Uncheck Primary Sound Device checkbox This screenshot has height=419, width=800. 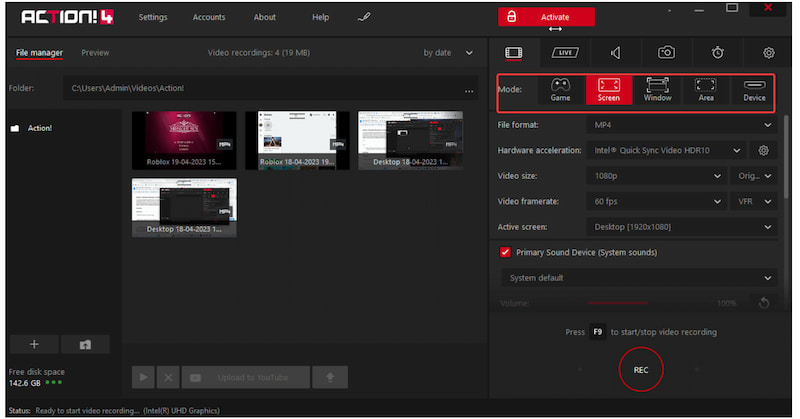click(x=505, y=253)
